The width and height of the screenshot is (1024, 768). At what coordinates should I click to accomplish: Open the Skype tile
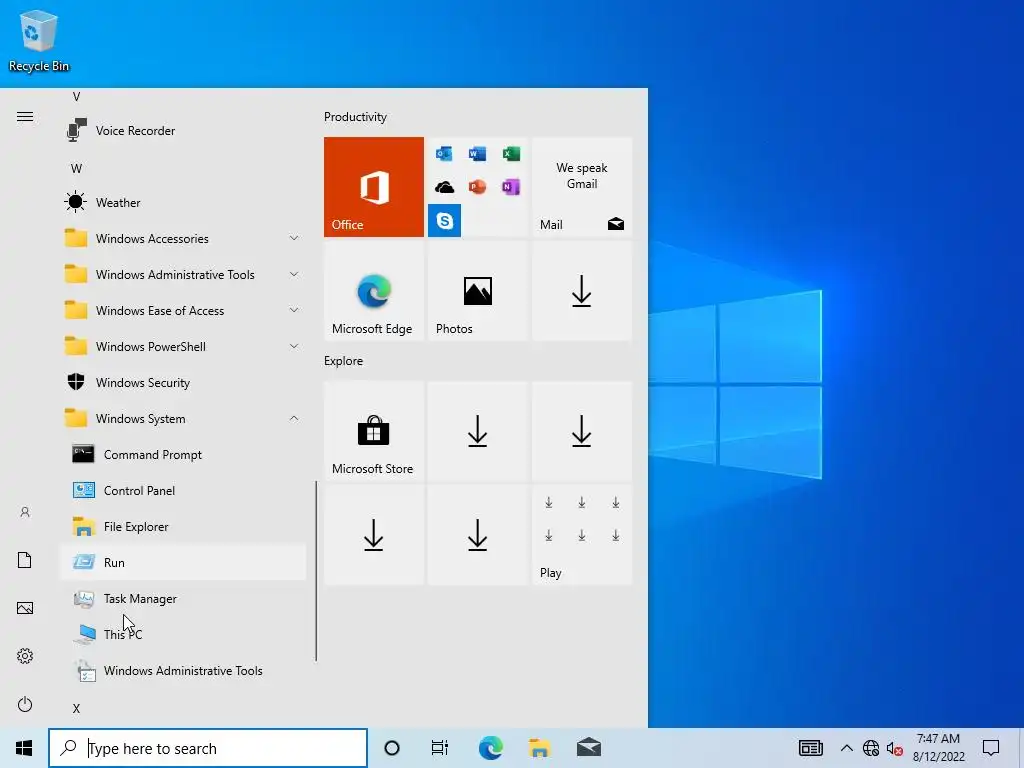444,221
